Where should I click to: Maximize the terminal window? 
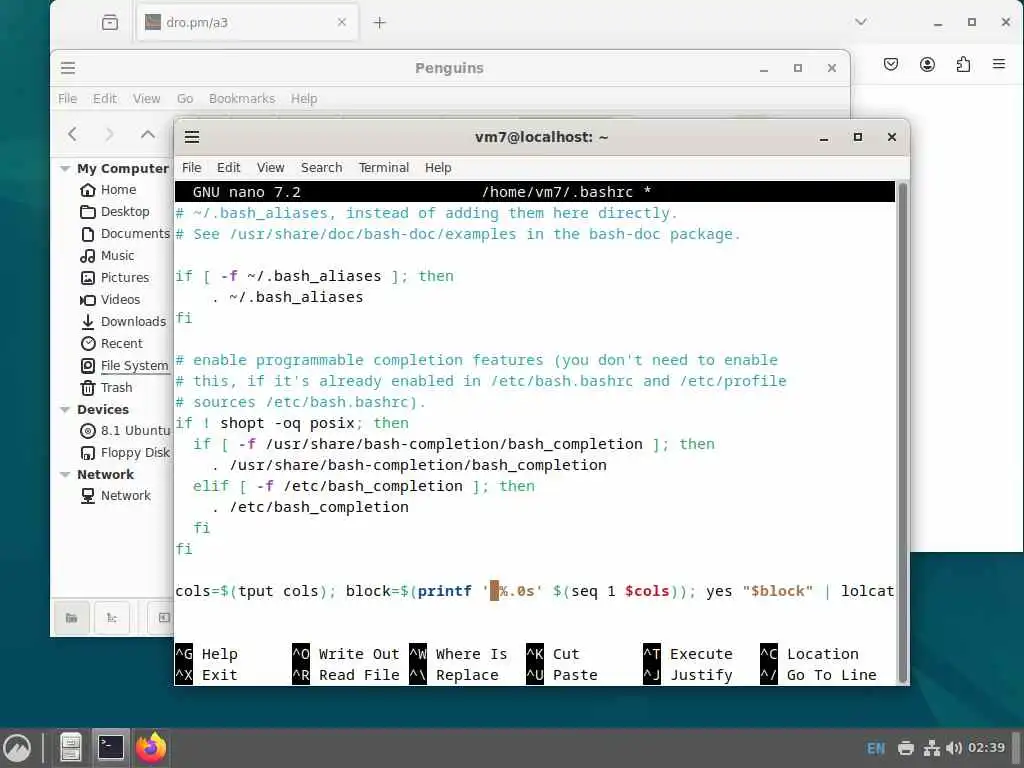pyautogui.click(x=858, y=137)
